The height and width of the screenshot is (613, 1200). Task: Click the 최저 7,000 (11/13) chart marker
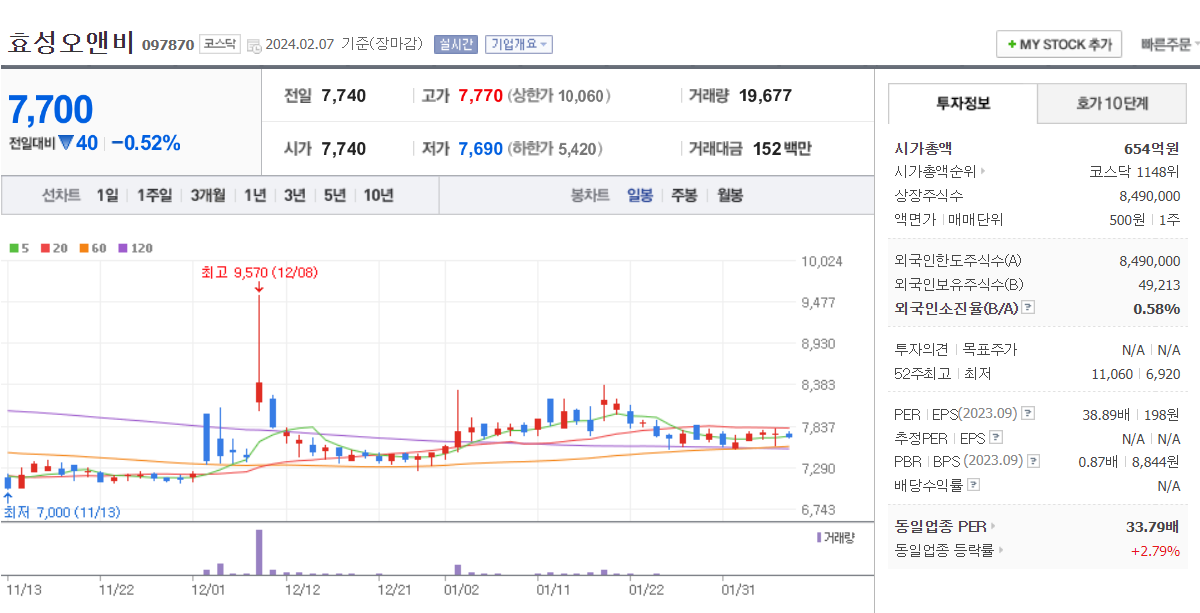62,512
